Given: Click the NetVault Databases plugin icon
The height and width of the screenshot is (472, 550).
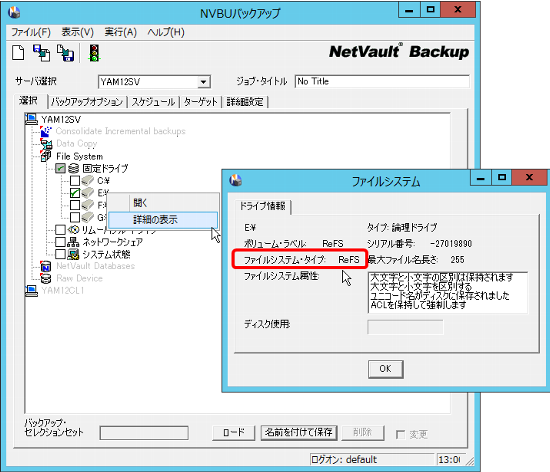Looking at the screenshot, I should click(x=46, y=266).
